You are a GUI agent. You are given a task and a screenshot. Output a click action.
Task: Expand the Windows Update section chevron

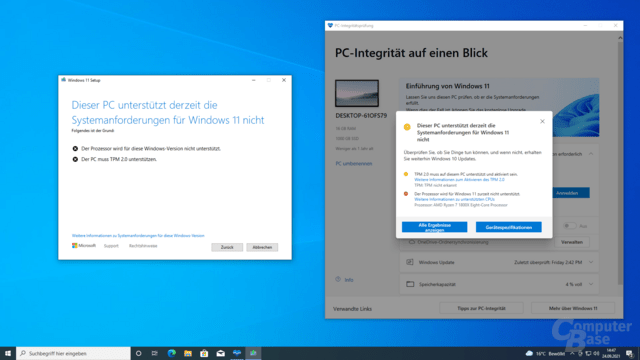(x=591, y=262)
